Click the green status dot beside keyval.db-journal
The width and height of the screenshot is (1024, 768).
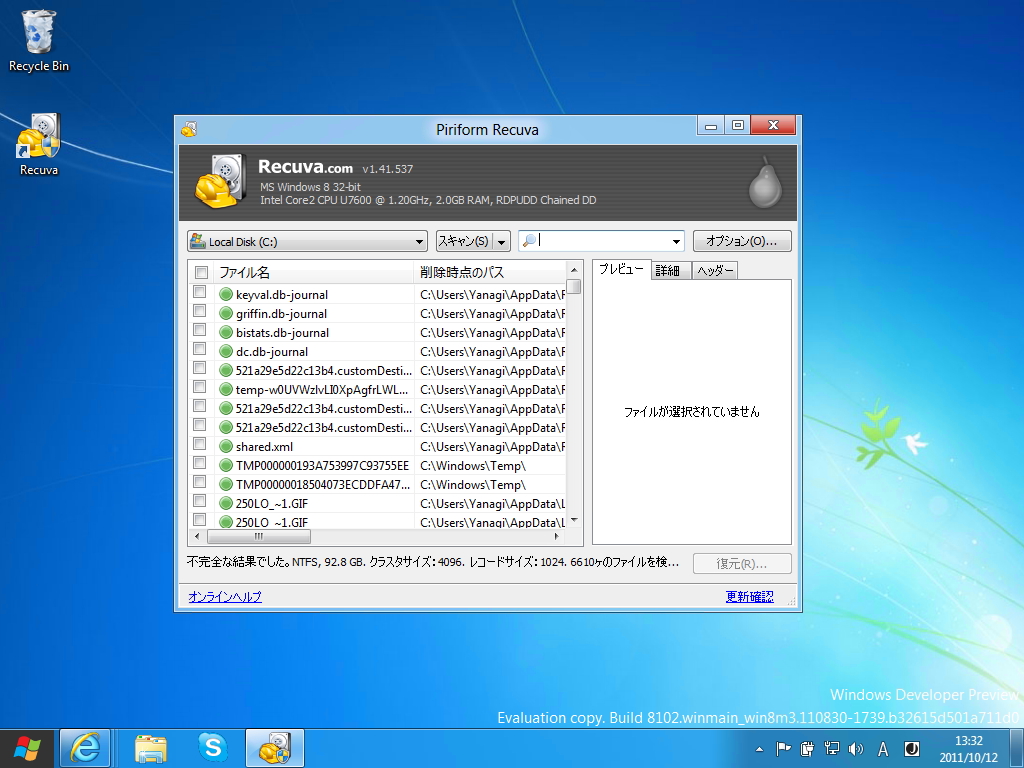click(x=224, y=293)
